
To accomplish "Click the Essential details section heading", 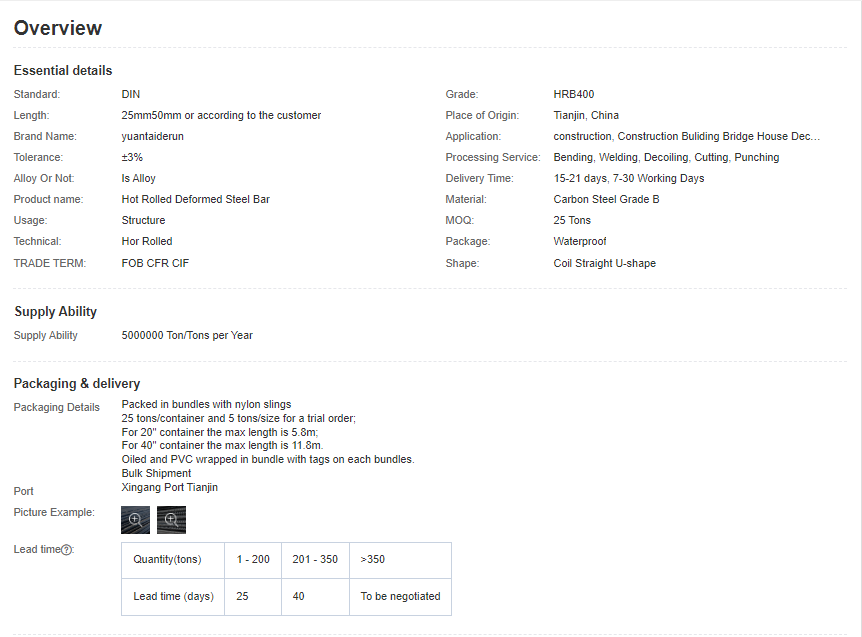I will 63,71.
